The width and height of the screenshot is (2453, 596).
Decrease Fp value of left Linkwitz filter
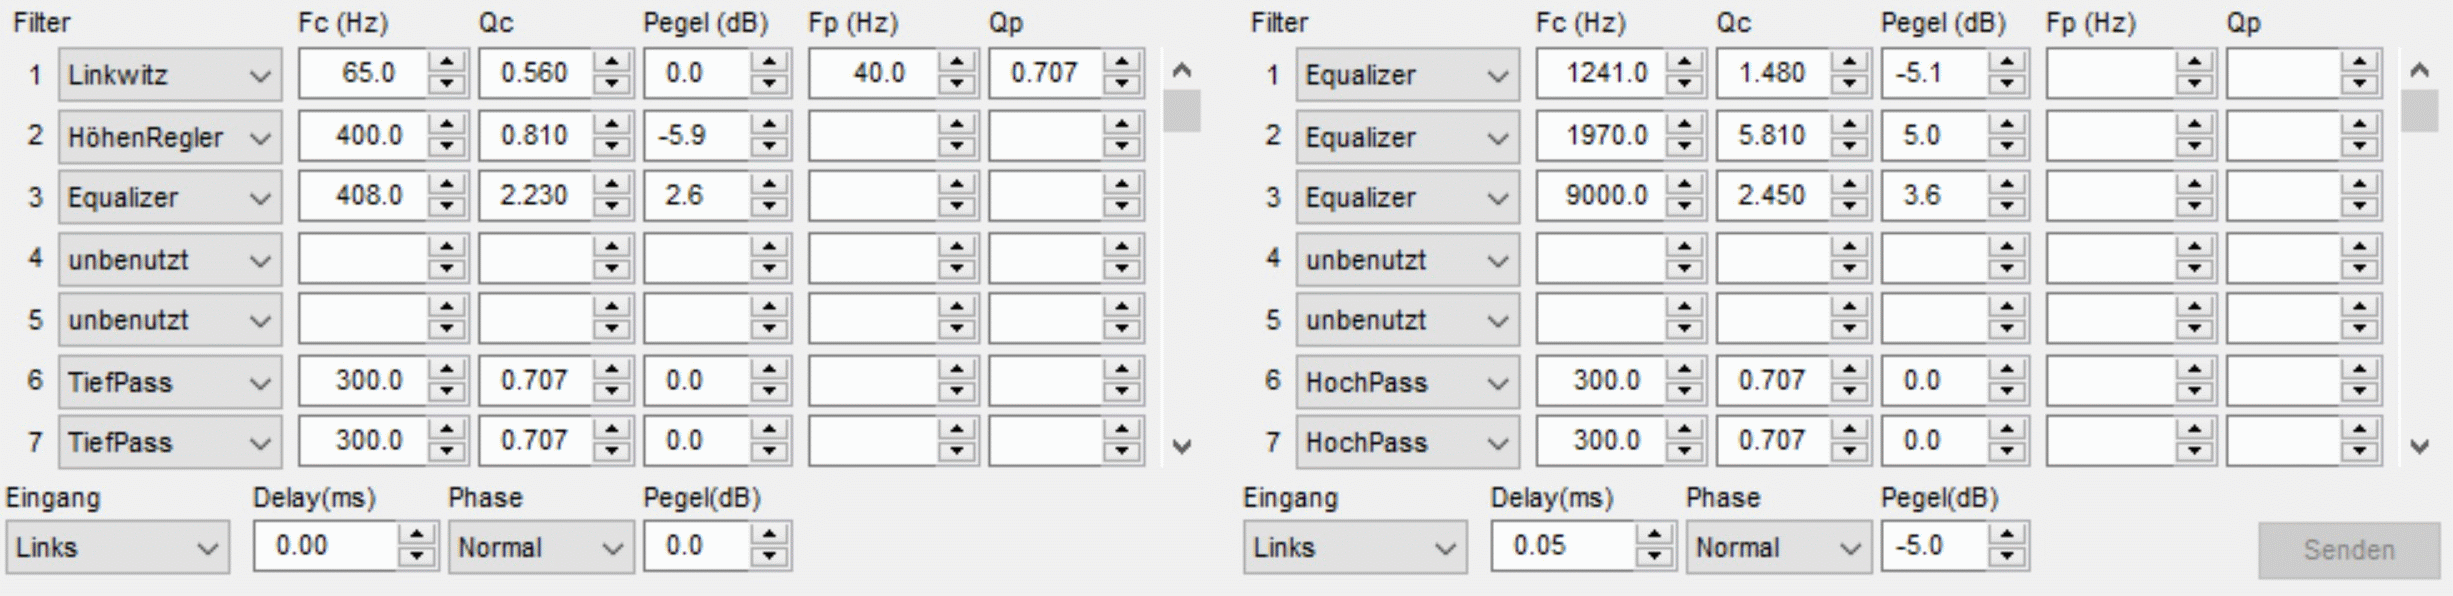tap(957, 84)
